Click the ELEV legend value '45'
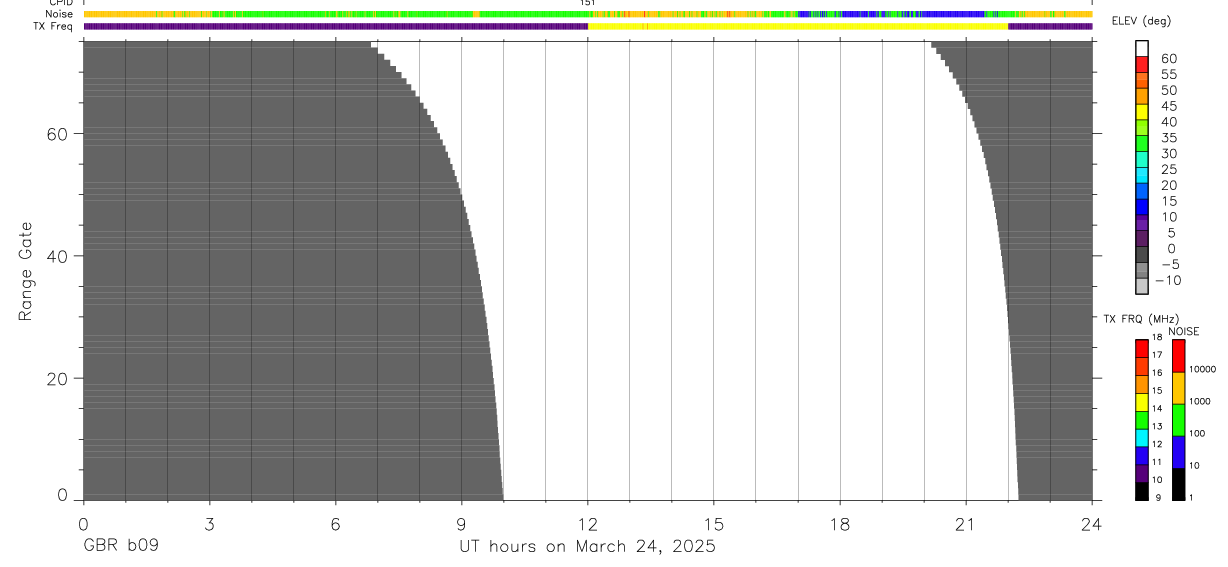Screen dimensions: 1228x567 (x=1169, y=106)
